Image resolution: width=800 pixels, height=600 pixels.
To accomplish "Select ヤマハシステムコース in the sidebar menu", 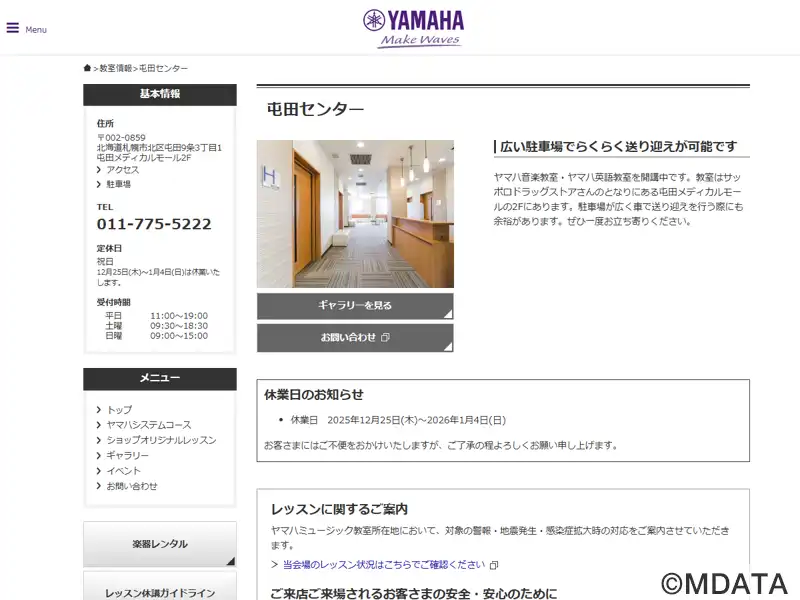I will tap(149, 425).
